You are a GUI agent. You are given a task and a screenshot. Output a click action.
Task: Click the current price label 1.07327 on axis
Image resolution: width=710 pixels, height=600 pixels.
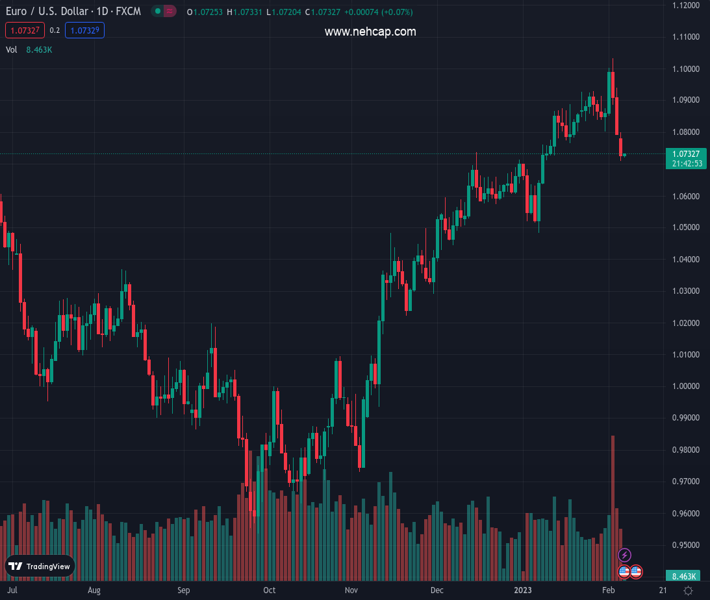click(x=686, y=154)
